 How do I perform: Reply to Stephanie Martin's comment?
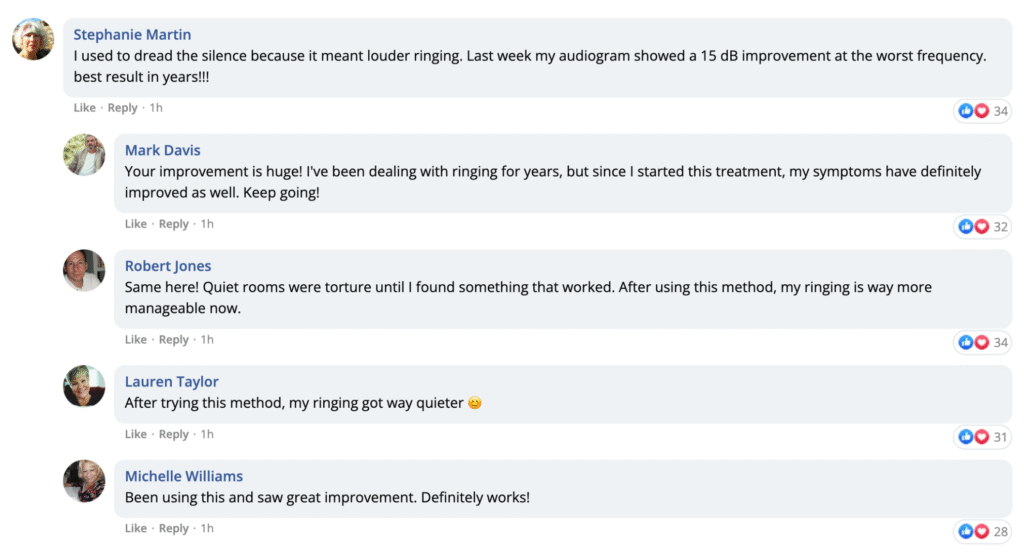click(122, 108)
